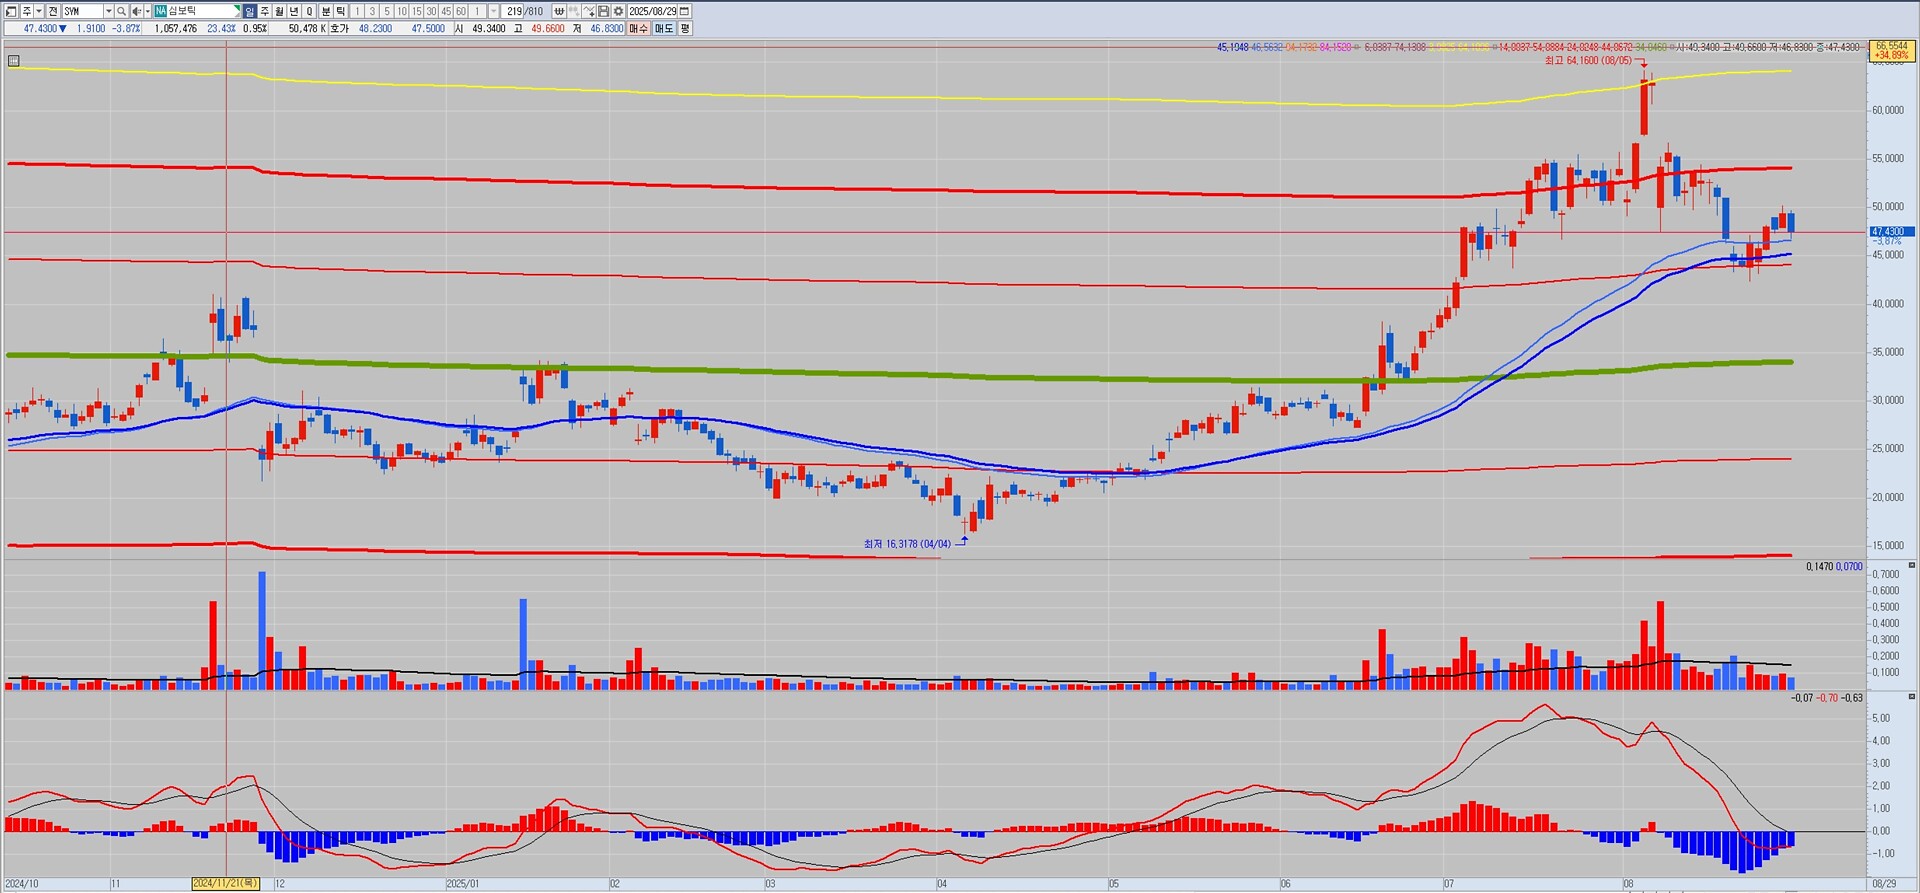Open the dropdown arrow next to speaker icon
Viewport: 1920px width, 893px height.
(147, 11)
